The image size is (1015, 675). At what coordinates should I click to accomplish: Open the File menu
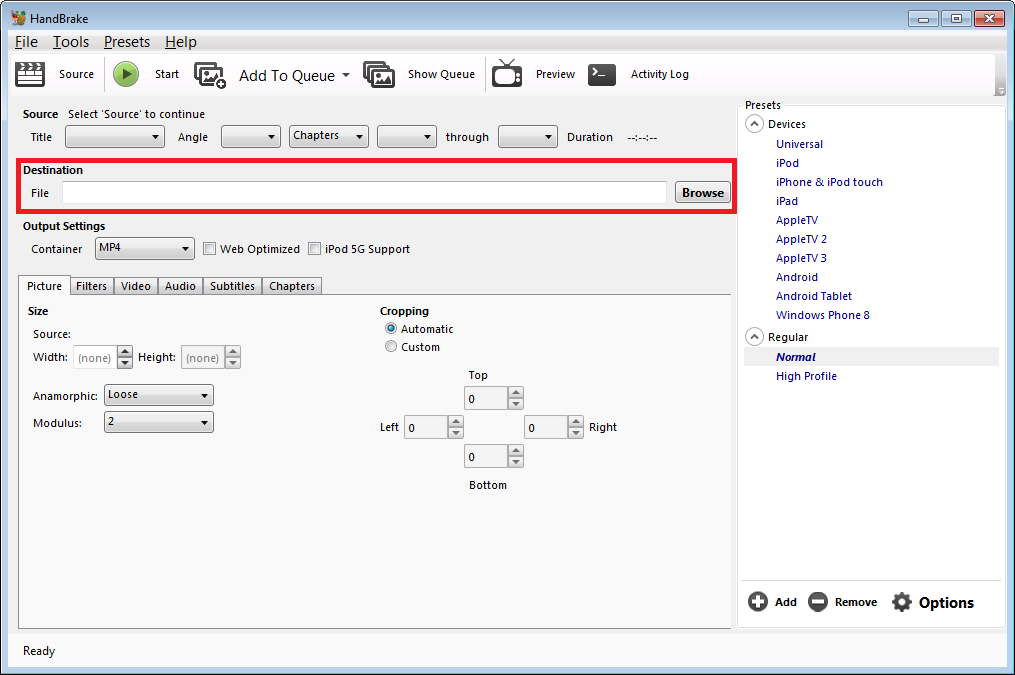(x=26, y=42)
